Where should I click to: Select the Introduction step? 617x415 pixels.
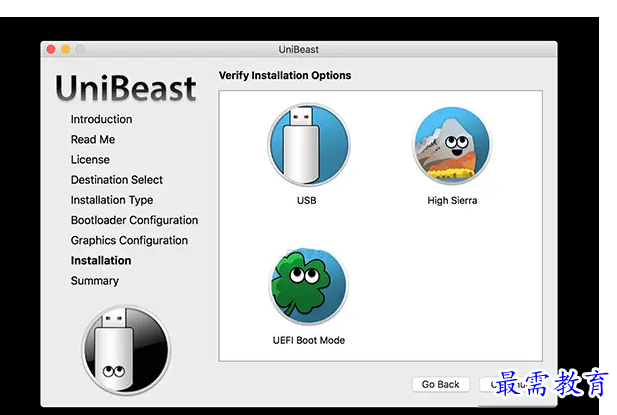[x=102, y=119]
